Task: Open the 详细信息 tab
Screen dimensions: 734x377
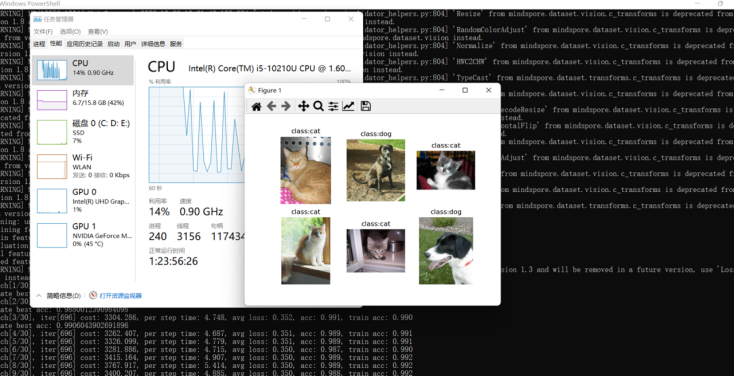Action: pyautogui.click(x=153, y=44)
